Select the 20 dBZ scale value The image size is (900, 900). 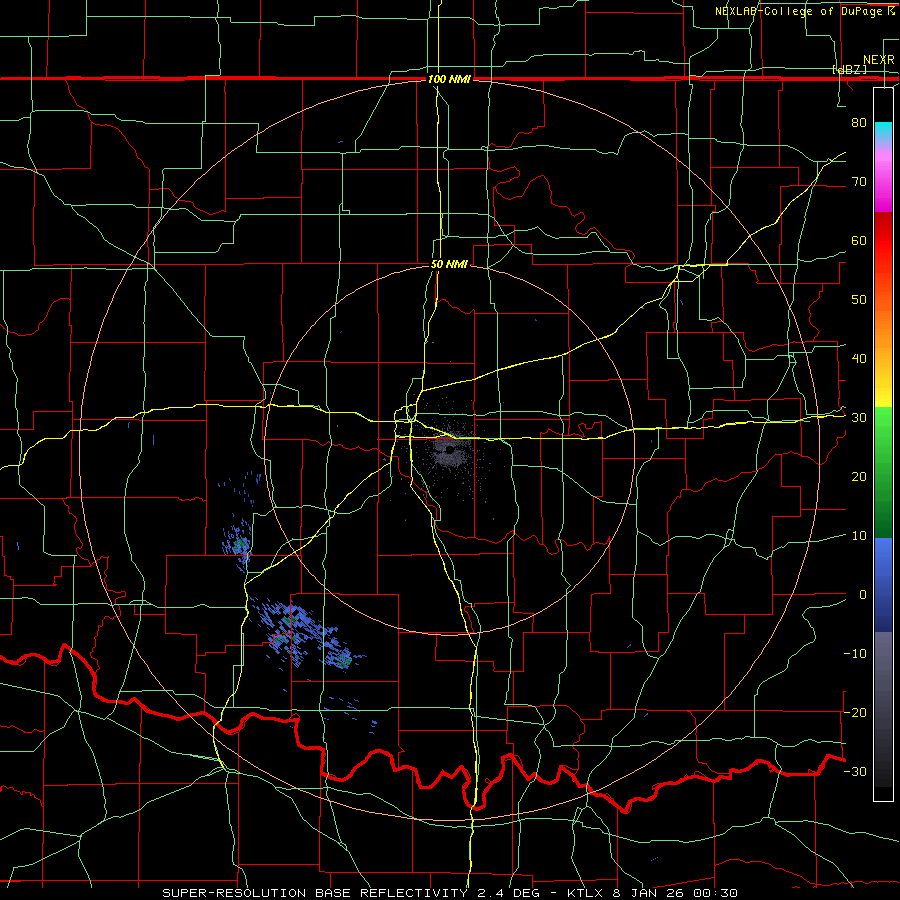pos(859,477)
